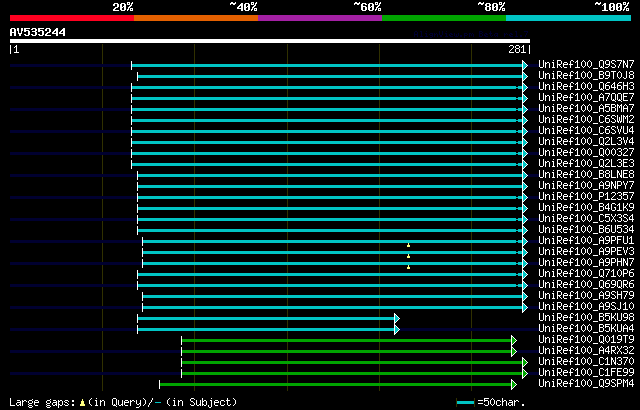Select the AV535244 query label
Viewport: 640px width, 410px height.
pos(38,32)
